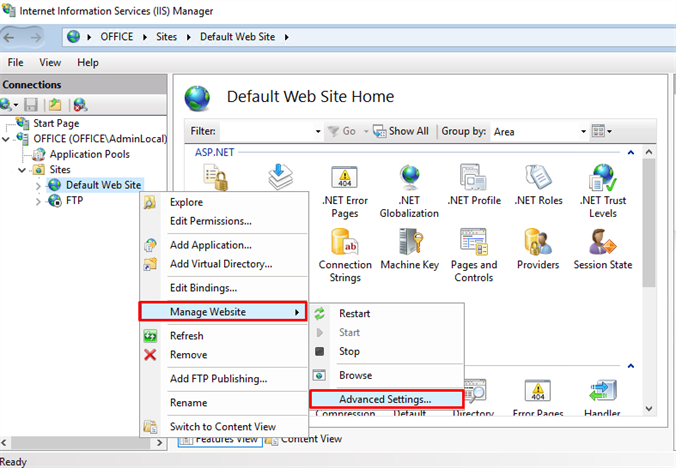Click the Up folder icon in Connections toolbar
The image size is (676, 468).
point(55,105)
